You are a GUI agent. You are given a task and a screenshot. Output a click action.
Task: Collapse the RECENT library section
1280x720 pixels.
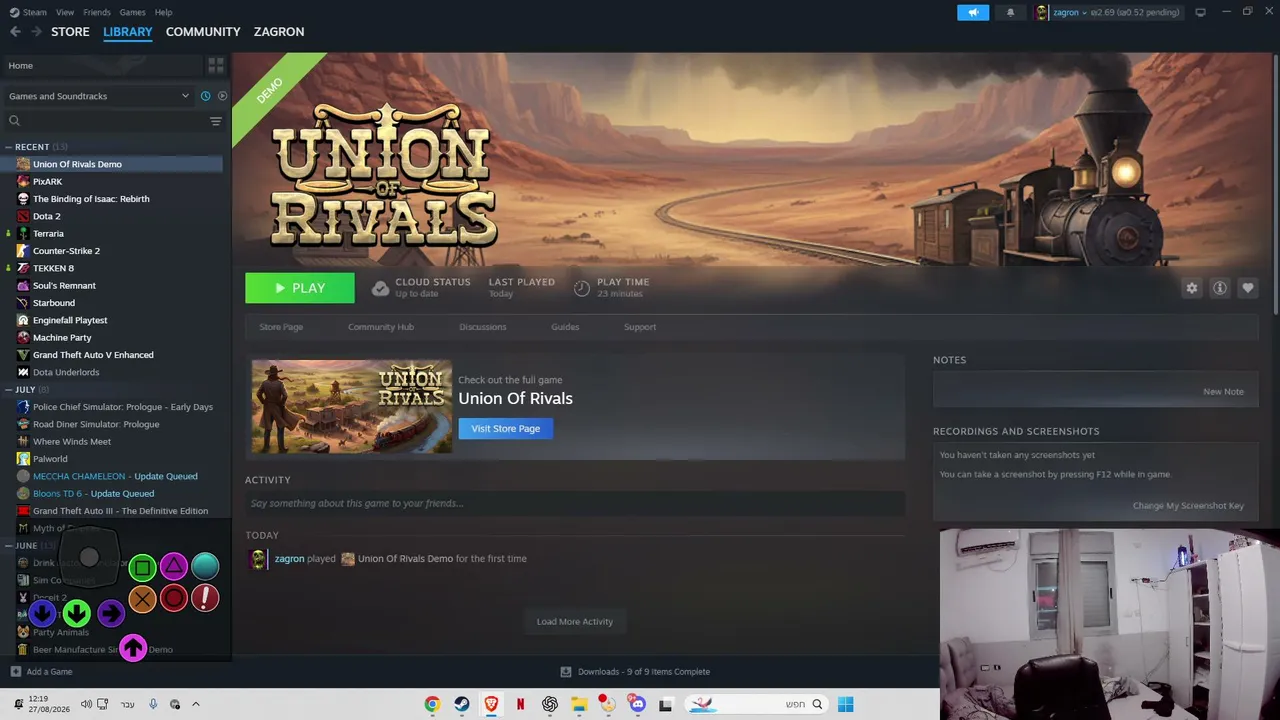[x=9, y=147]
